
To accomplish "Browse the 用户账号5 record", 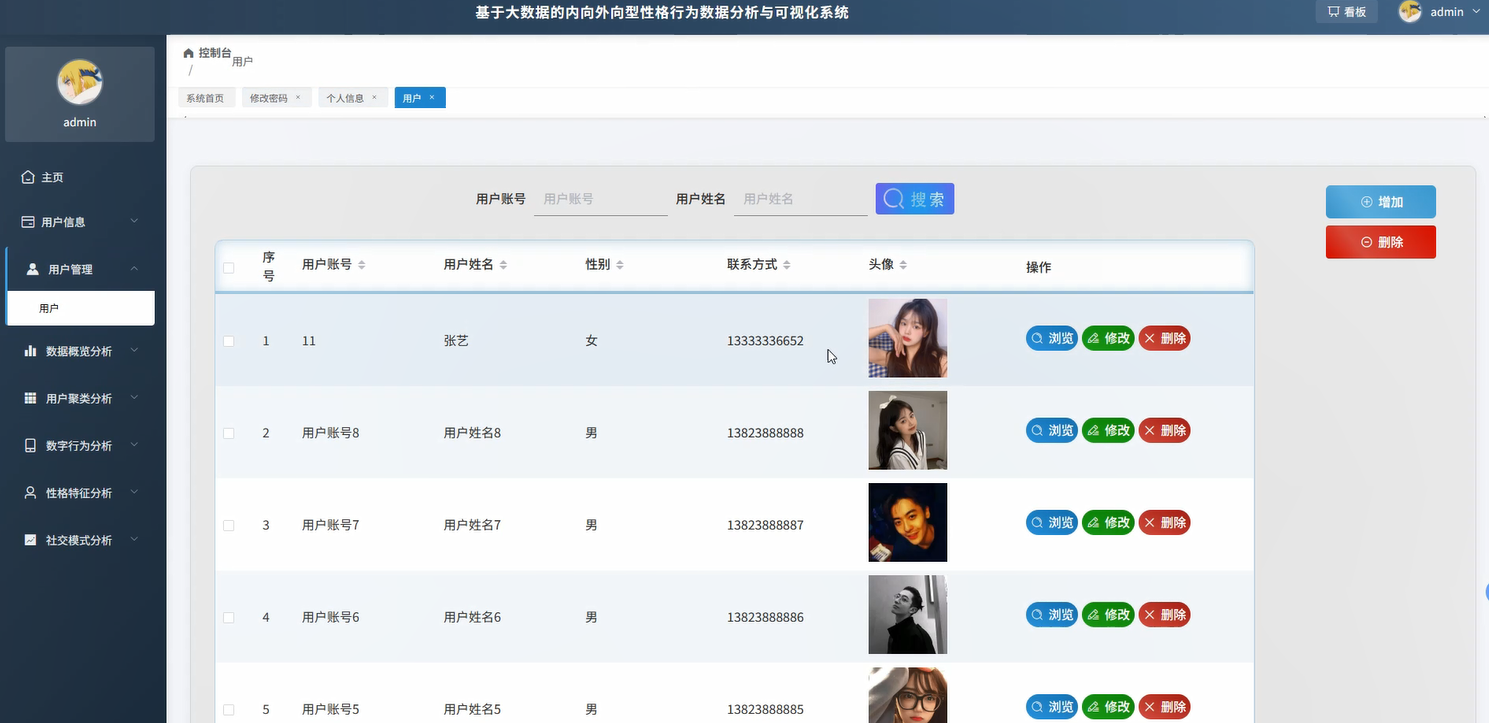I will click(1052, 706).
